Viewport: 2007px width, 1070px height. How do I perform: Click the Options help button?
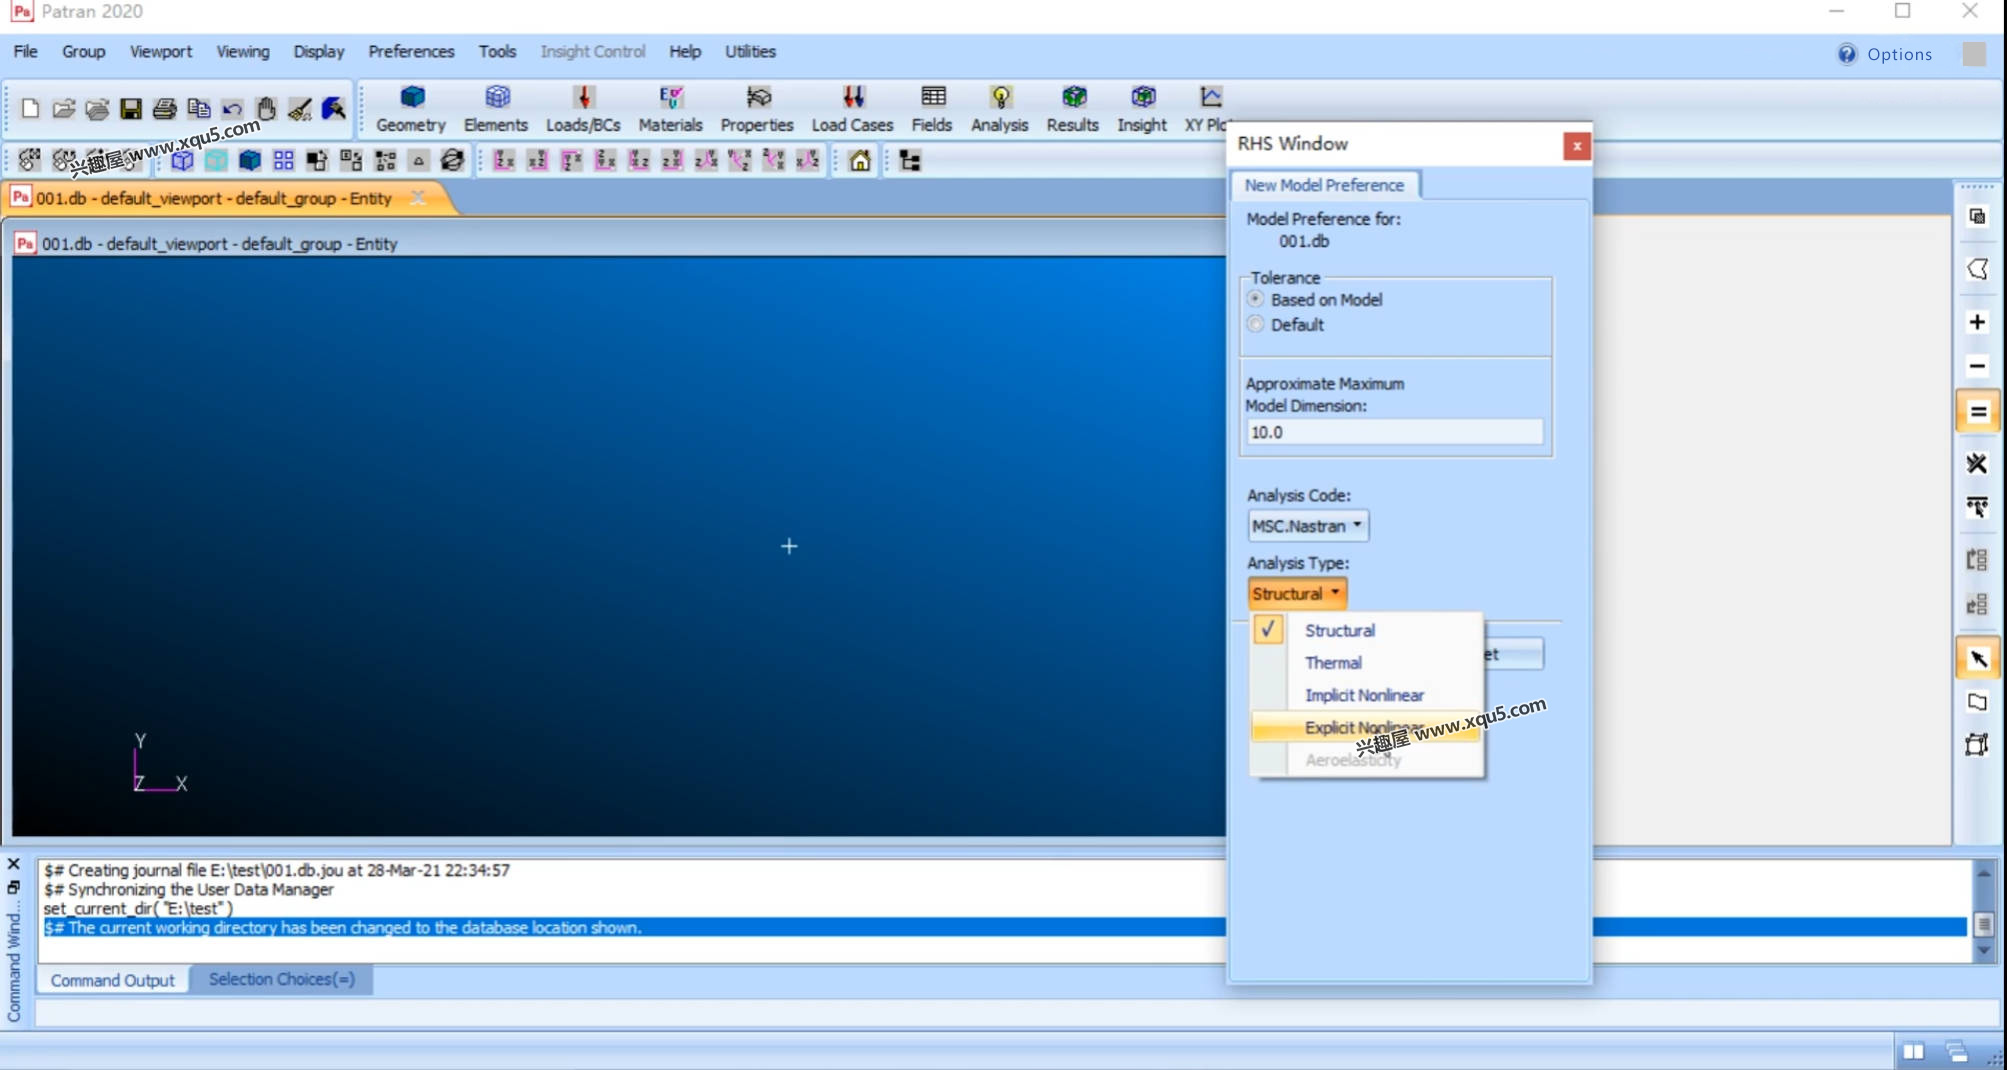tap(1885, 54)
